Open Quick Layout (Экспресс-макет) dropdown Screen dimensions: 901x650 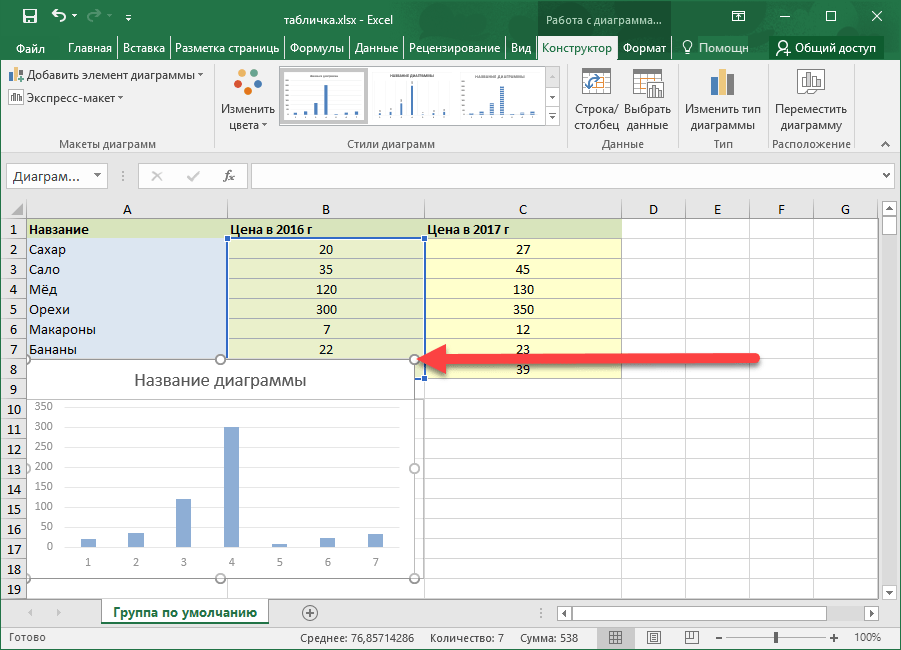67,97
